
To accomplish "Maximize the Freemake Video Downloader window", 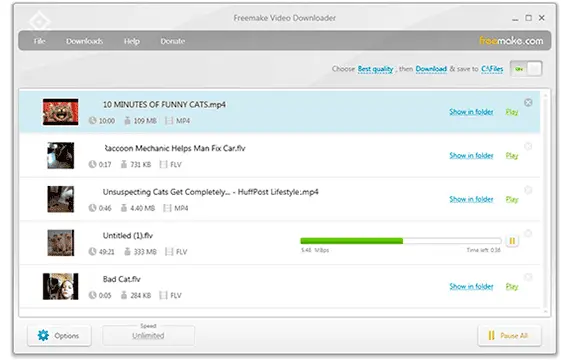I will coord(529,18).
